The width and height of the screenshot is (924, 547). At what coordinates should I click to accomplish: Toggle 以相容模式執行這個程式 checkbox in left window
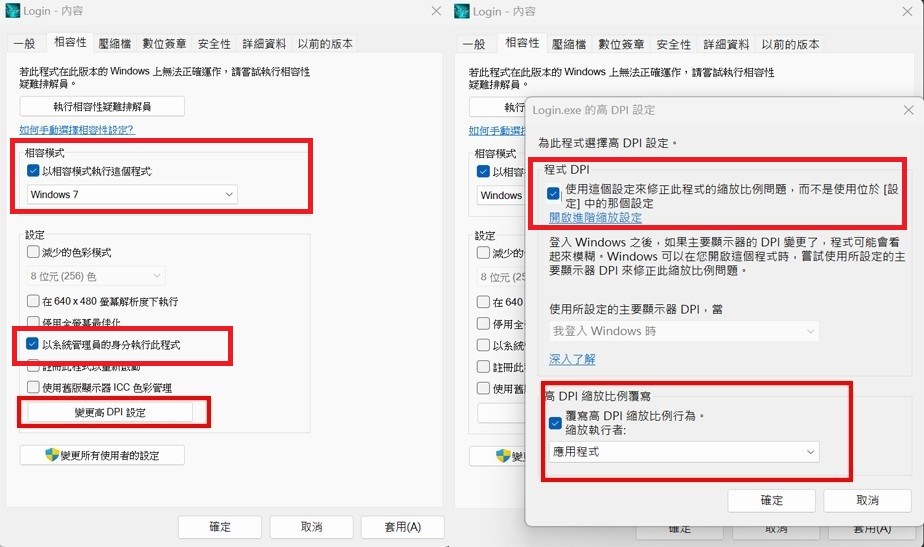pos(35,171)
